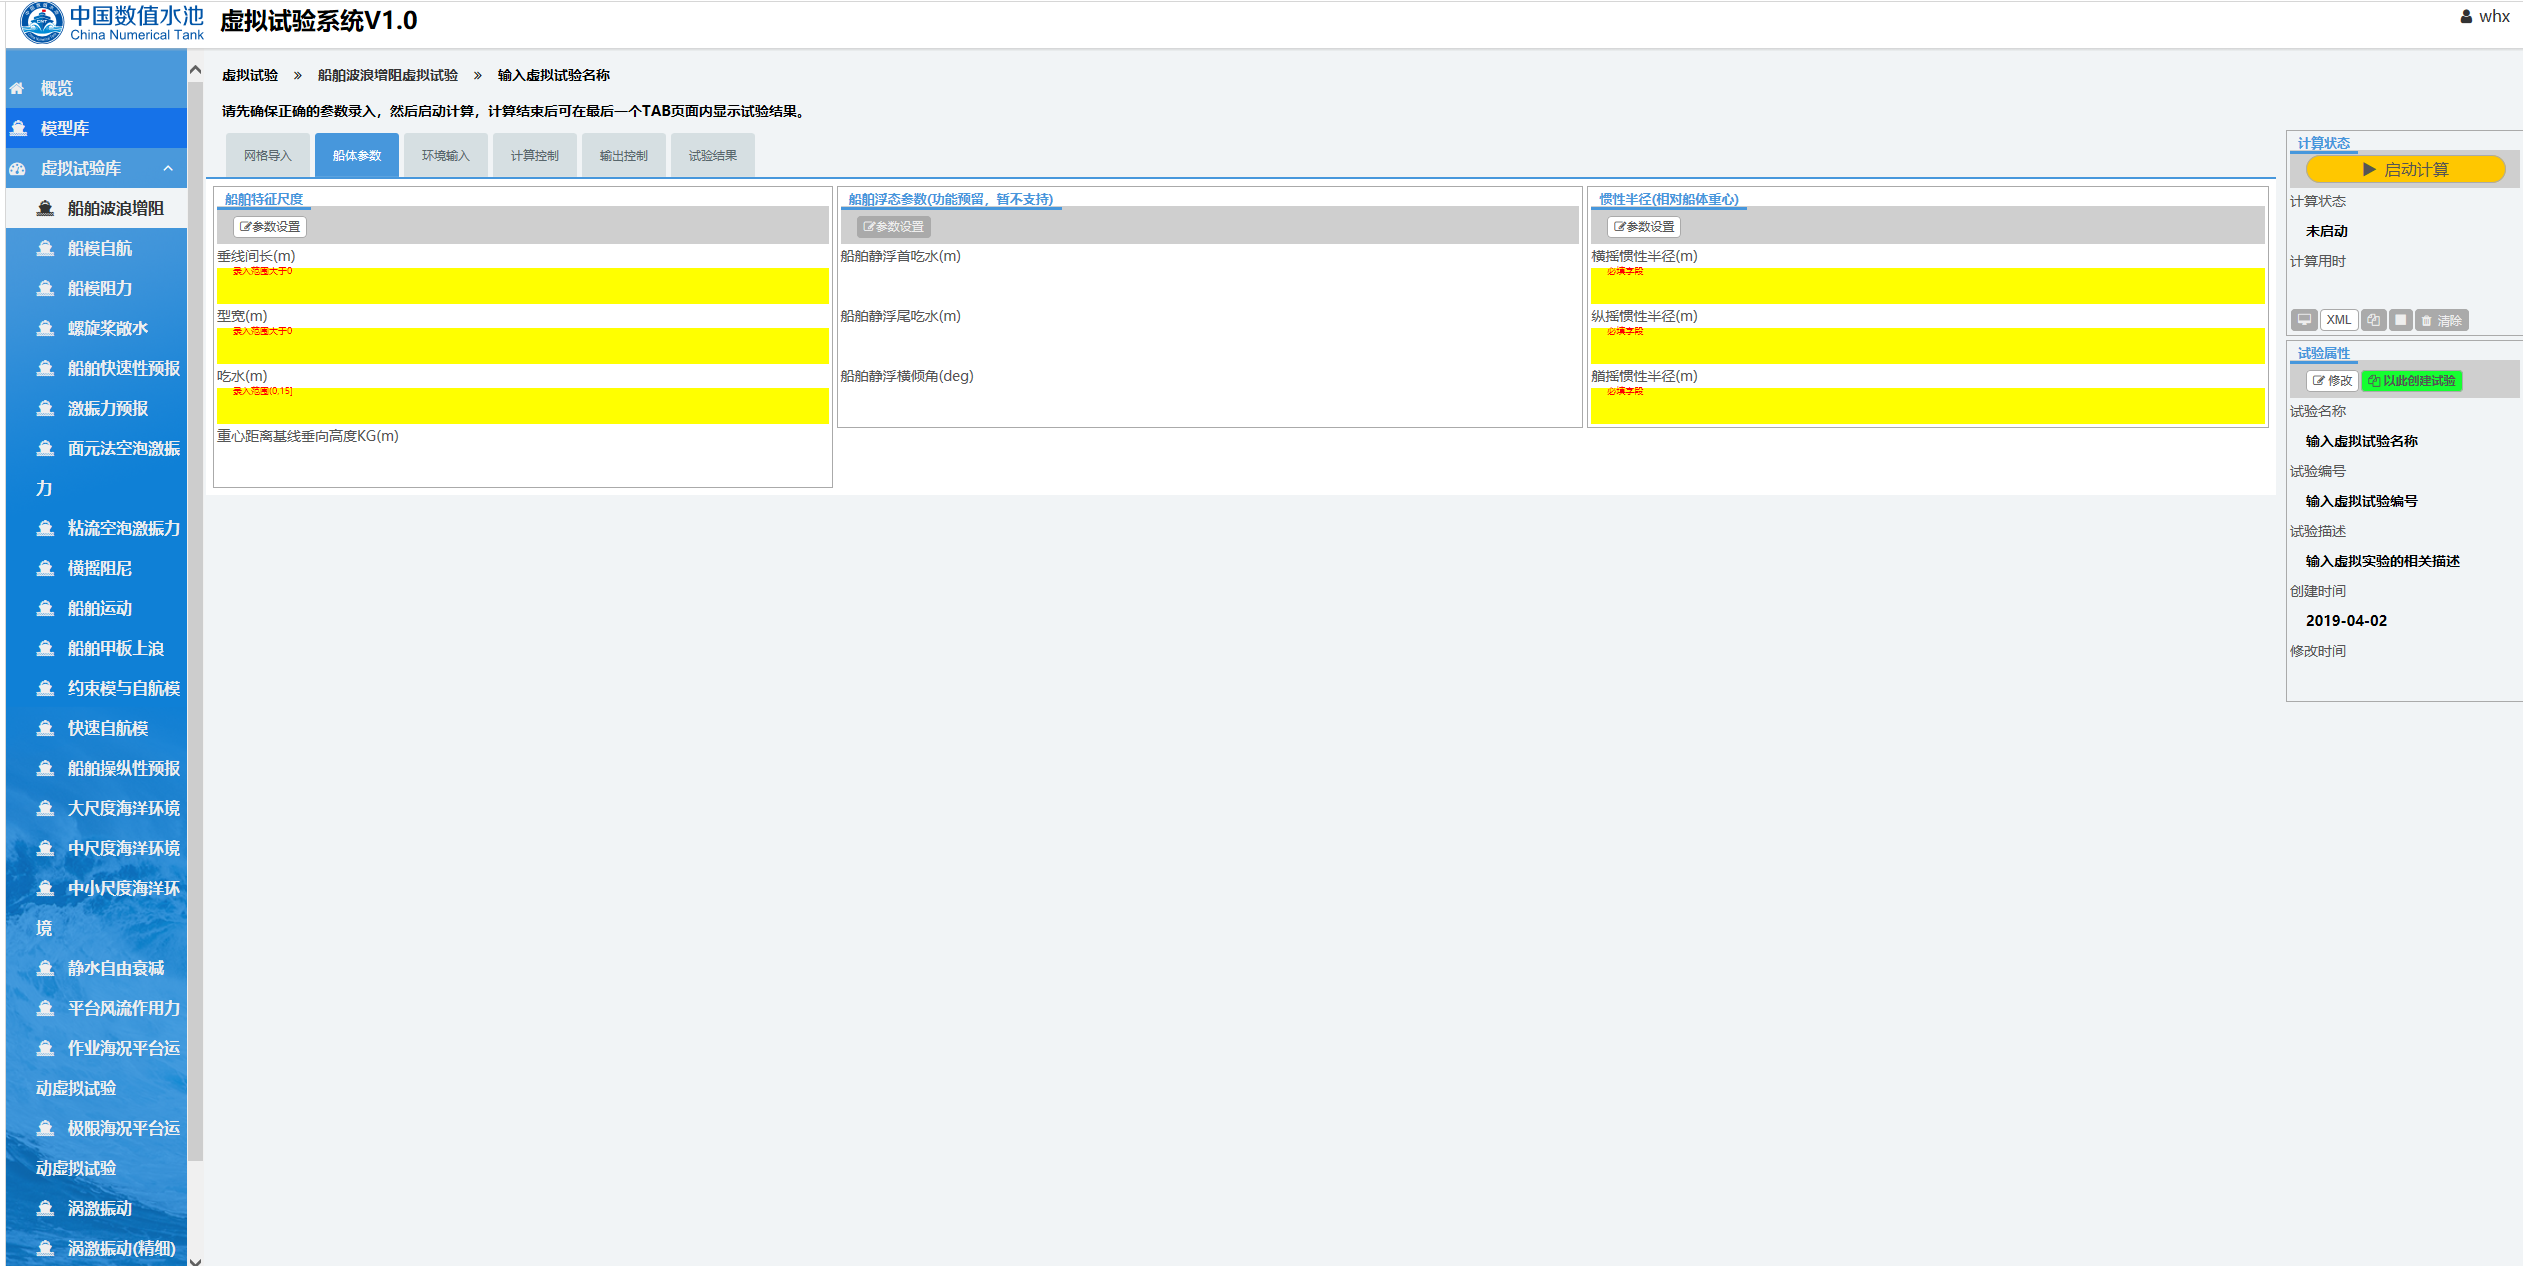Screen dimensions: 2523x1266
Task: Collapse the 虚拟试验库 sidebar group
Action: (168, 168)
